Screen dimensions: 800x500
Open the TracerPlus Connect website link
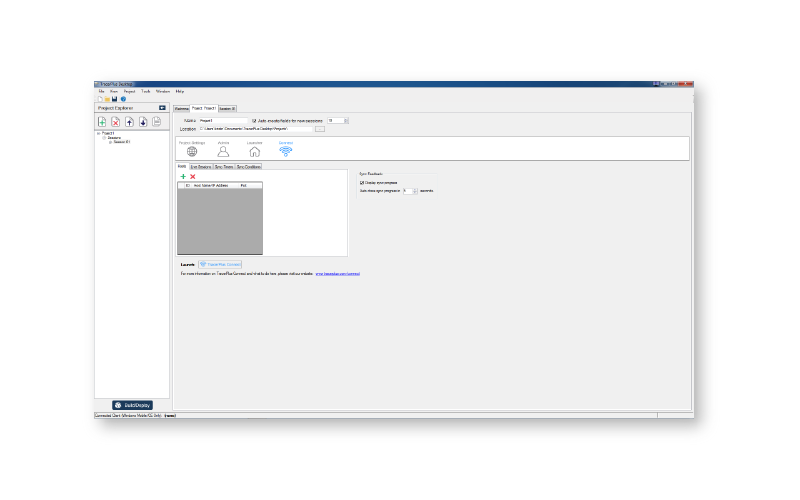[x=338, y=274]
